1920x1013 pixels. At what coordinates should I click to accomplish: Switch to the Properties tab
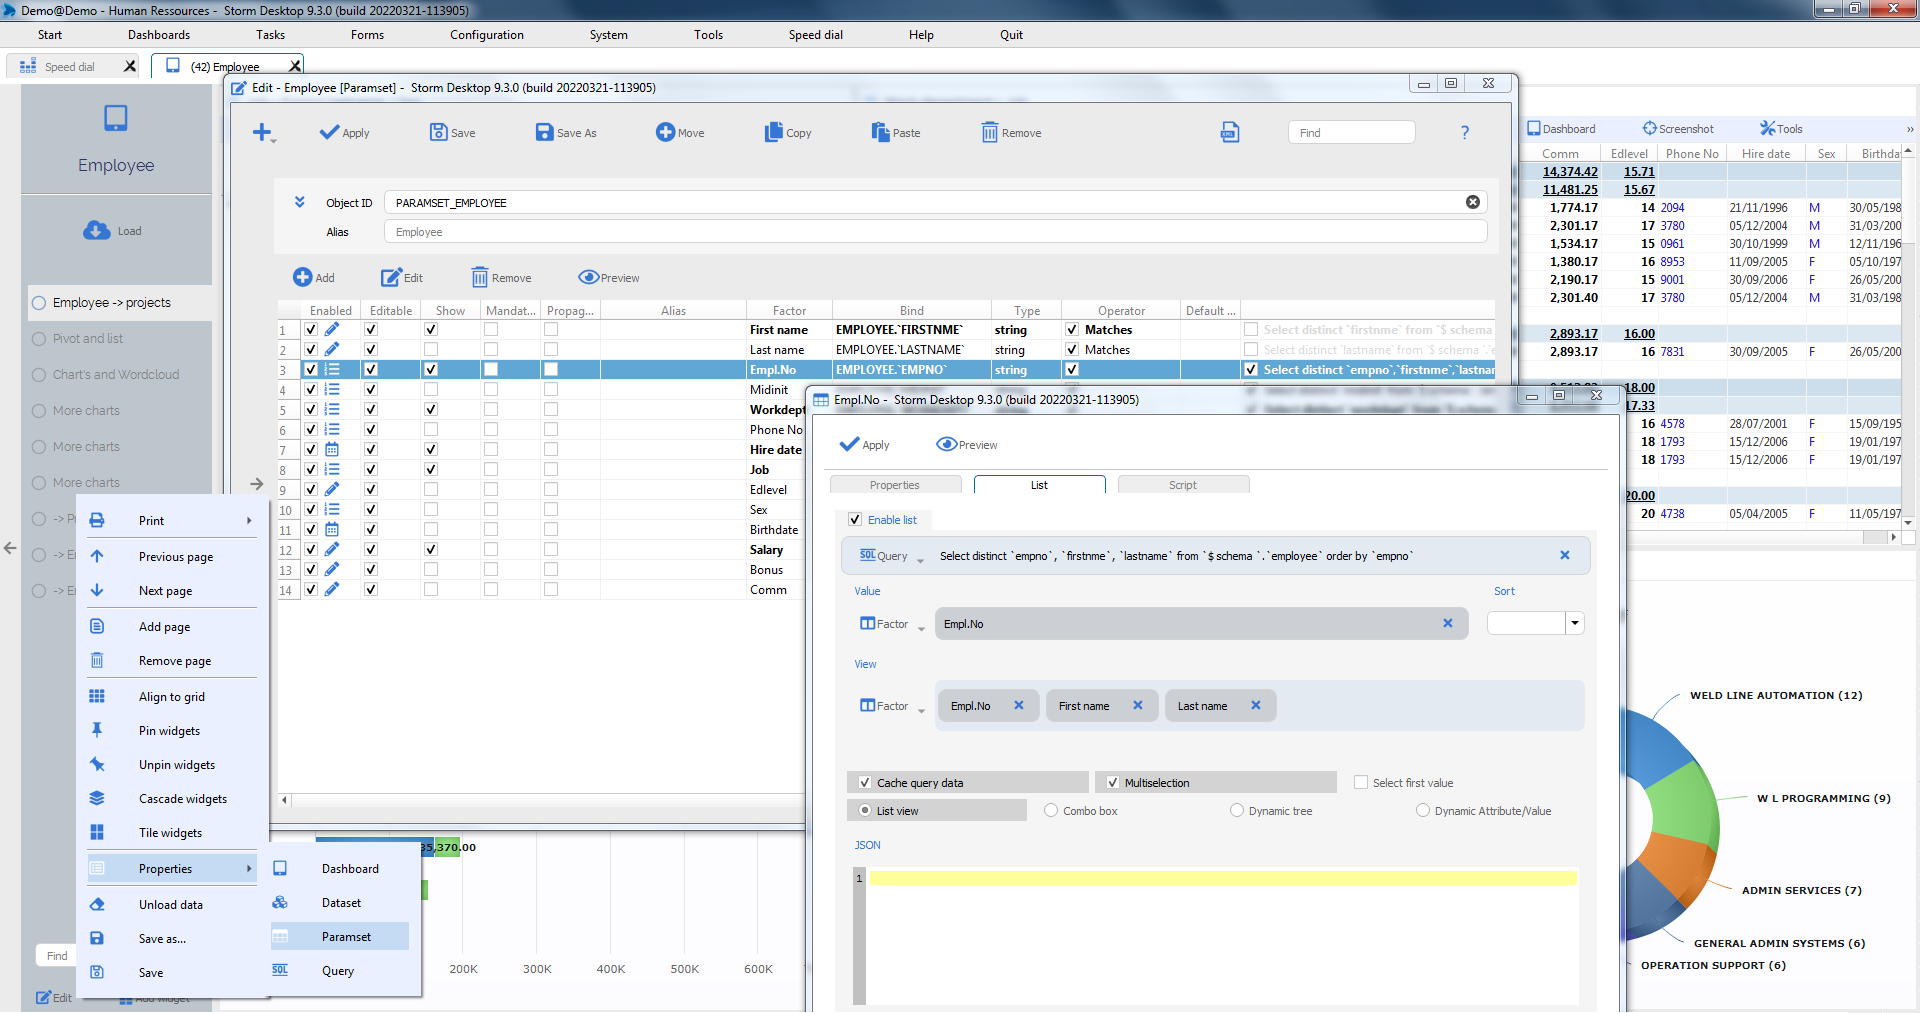(895, 484)
